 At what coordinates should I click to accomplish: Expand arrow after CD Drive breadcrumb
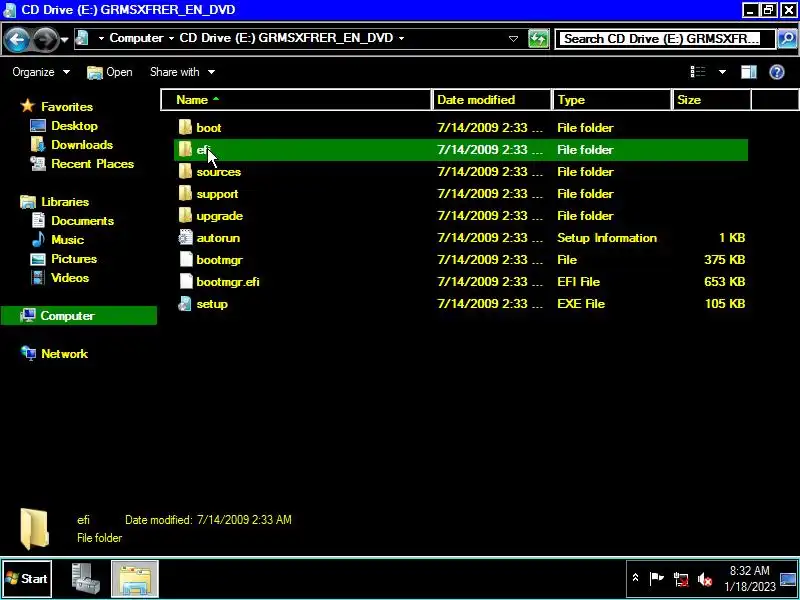(x=402, y=38)
